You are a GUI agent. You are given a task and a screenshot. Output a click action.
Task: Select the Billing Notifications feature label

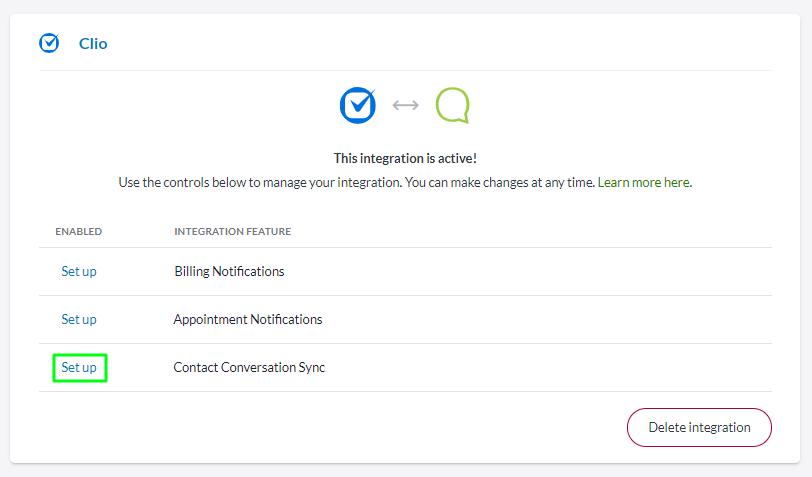(x=229, y=271)
